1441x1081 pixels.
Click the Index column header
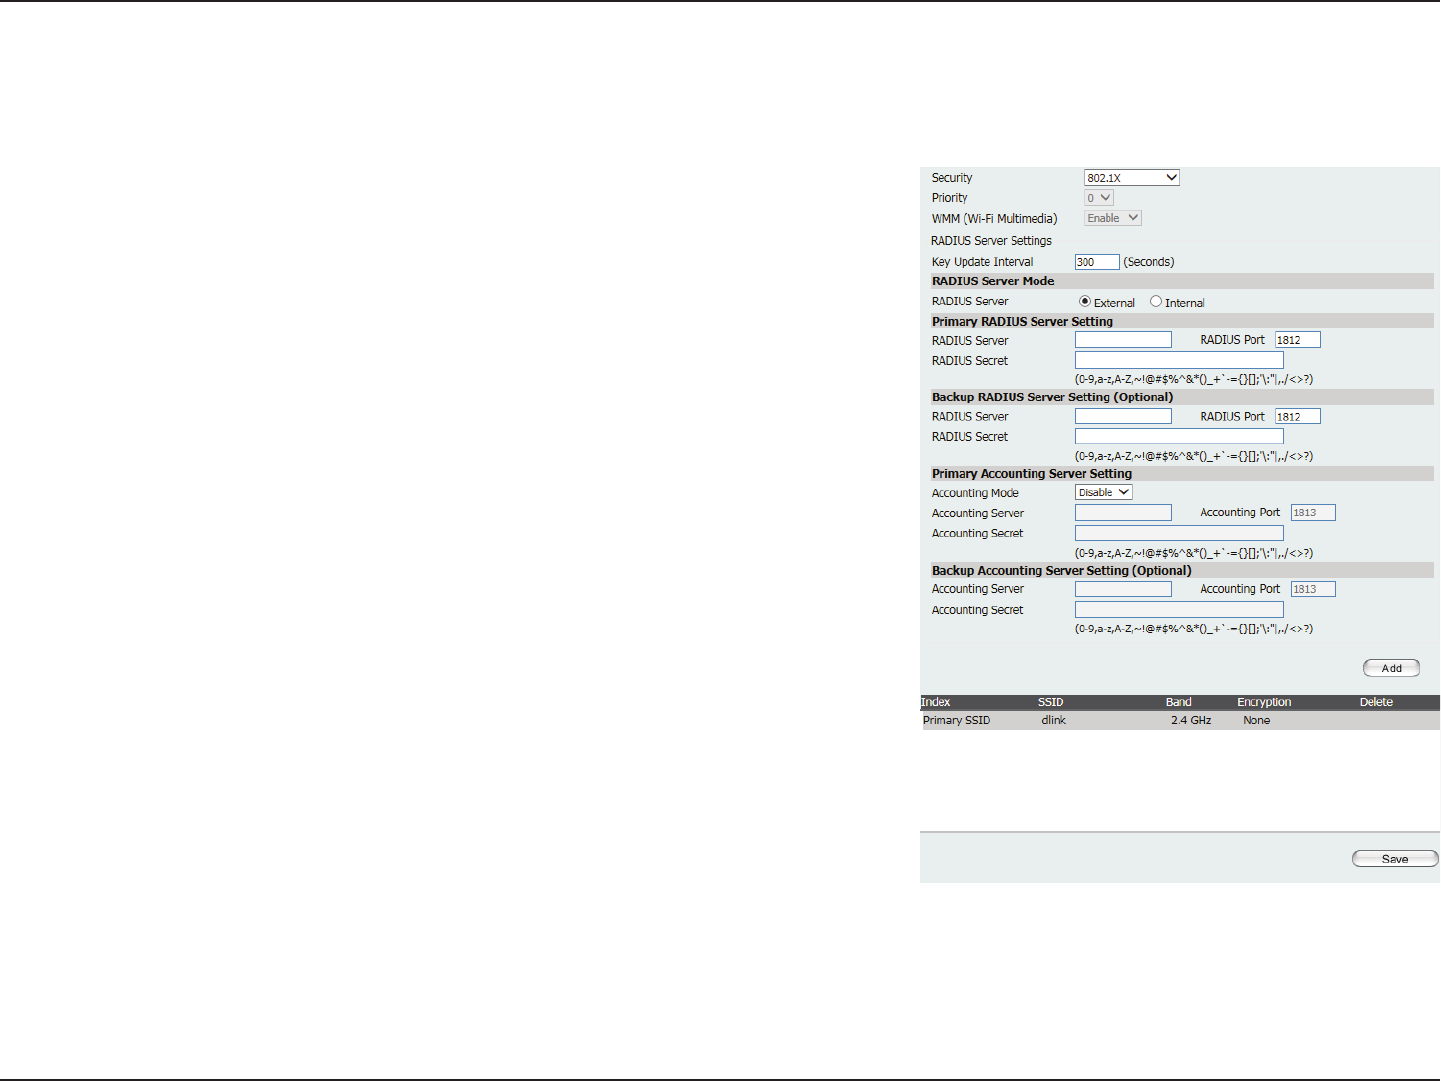(935, 702)
